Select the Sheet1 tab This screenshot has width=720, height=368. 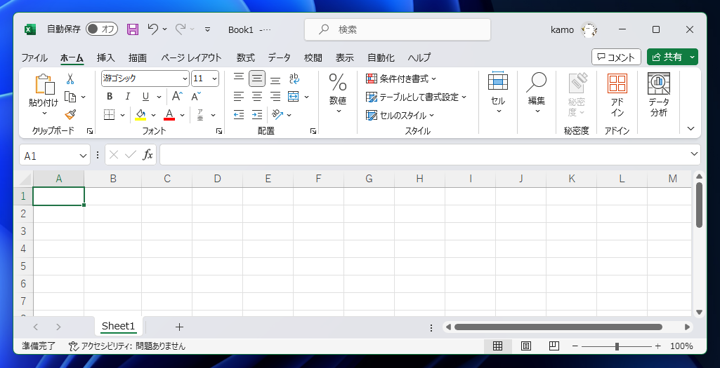pyautogui.click(x=118, y=326)
